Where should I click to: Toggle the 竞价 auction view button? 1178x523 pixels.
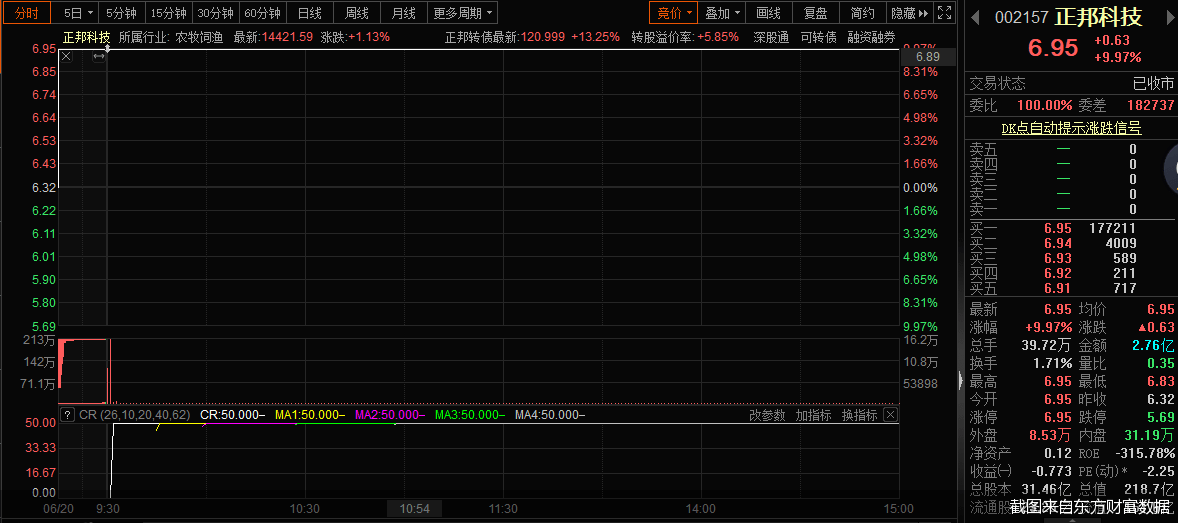674,13
